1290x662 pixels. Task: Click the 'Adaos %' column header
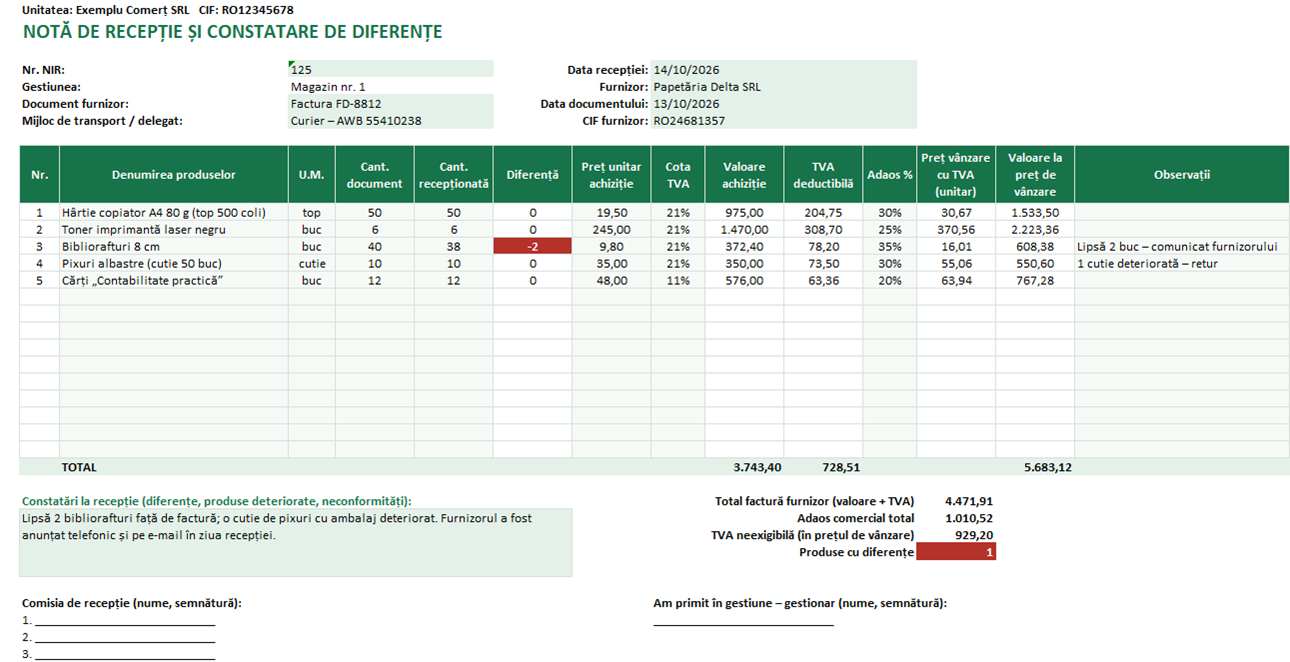(x=889, y=174)
